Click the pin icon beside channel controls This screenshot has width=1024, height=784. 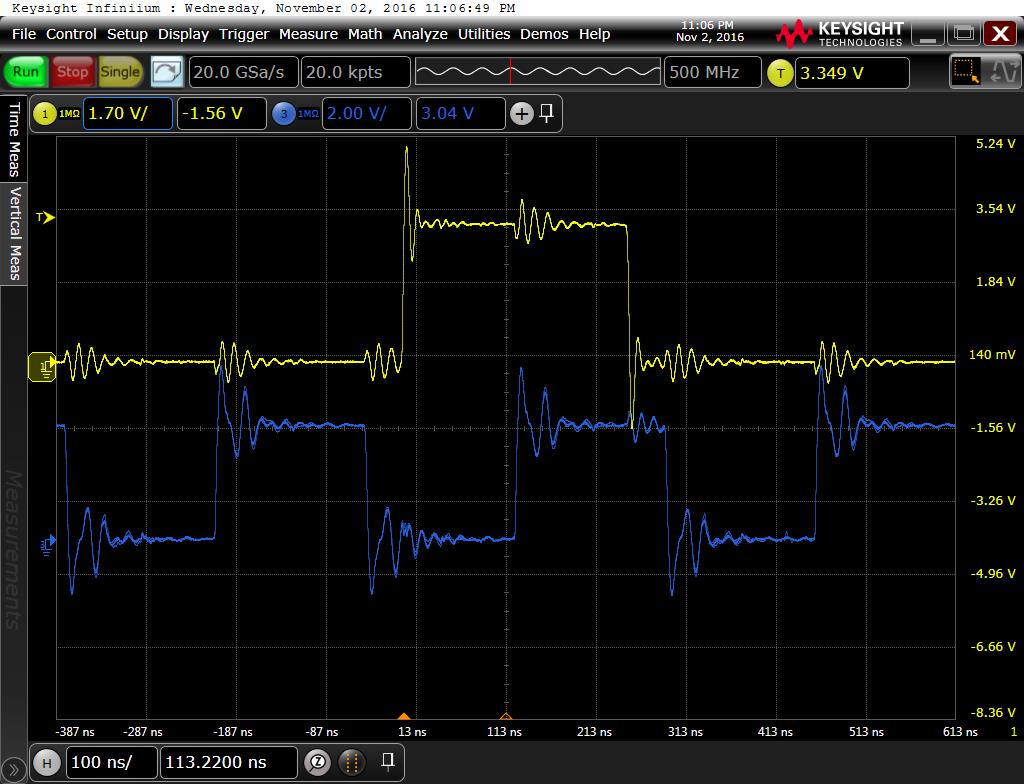click(x=547, y=113)
